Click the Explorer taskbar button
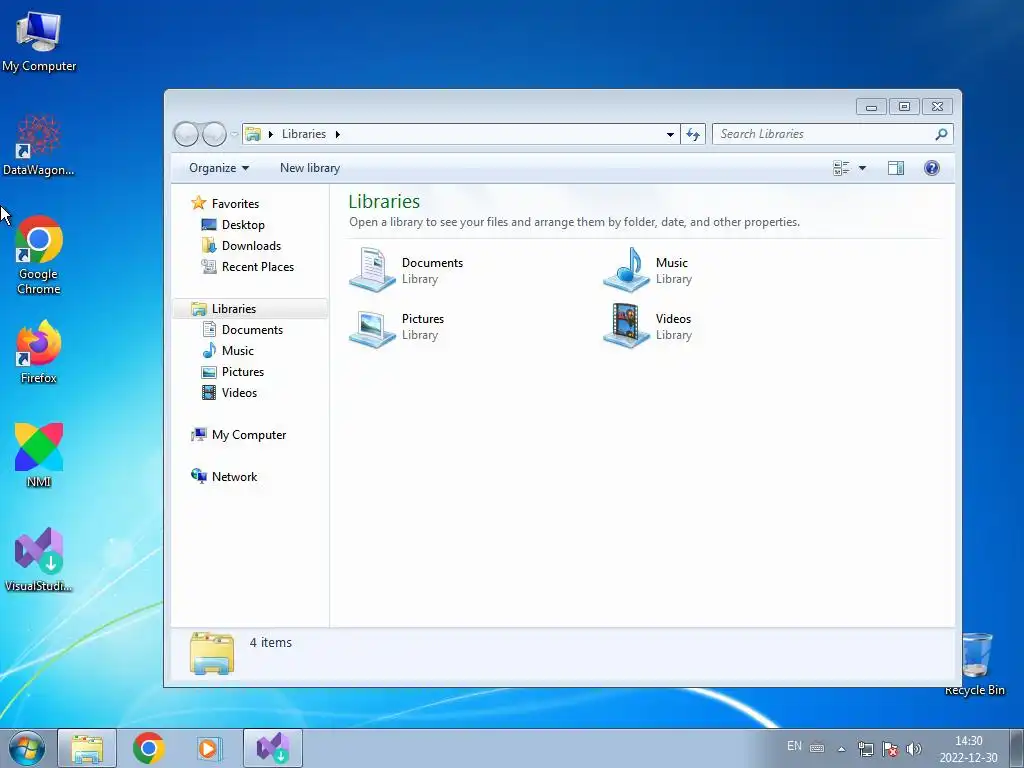This screenshot has height=768, width=1024. (87, 748)
